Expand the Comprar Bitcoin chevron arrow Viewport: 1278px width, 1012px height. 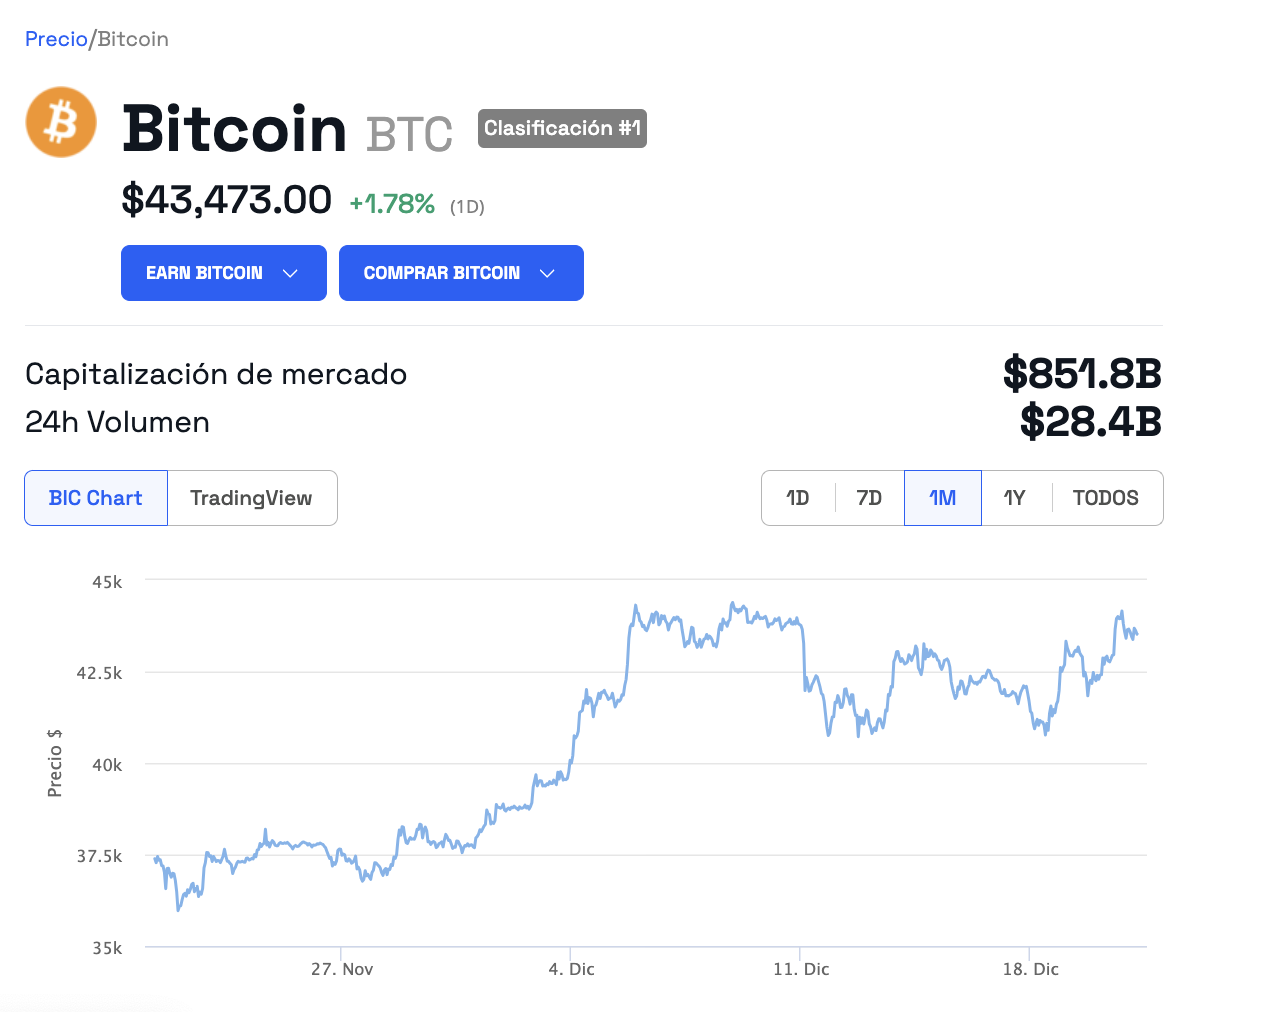click(x=547, y=273)
